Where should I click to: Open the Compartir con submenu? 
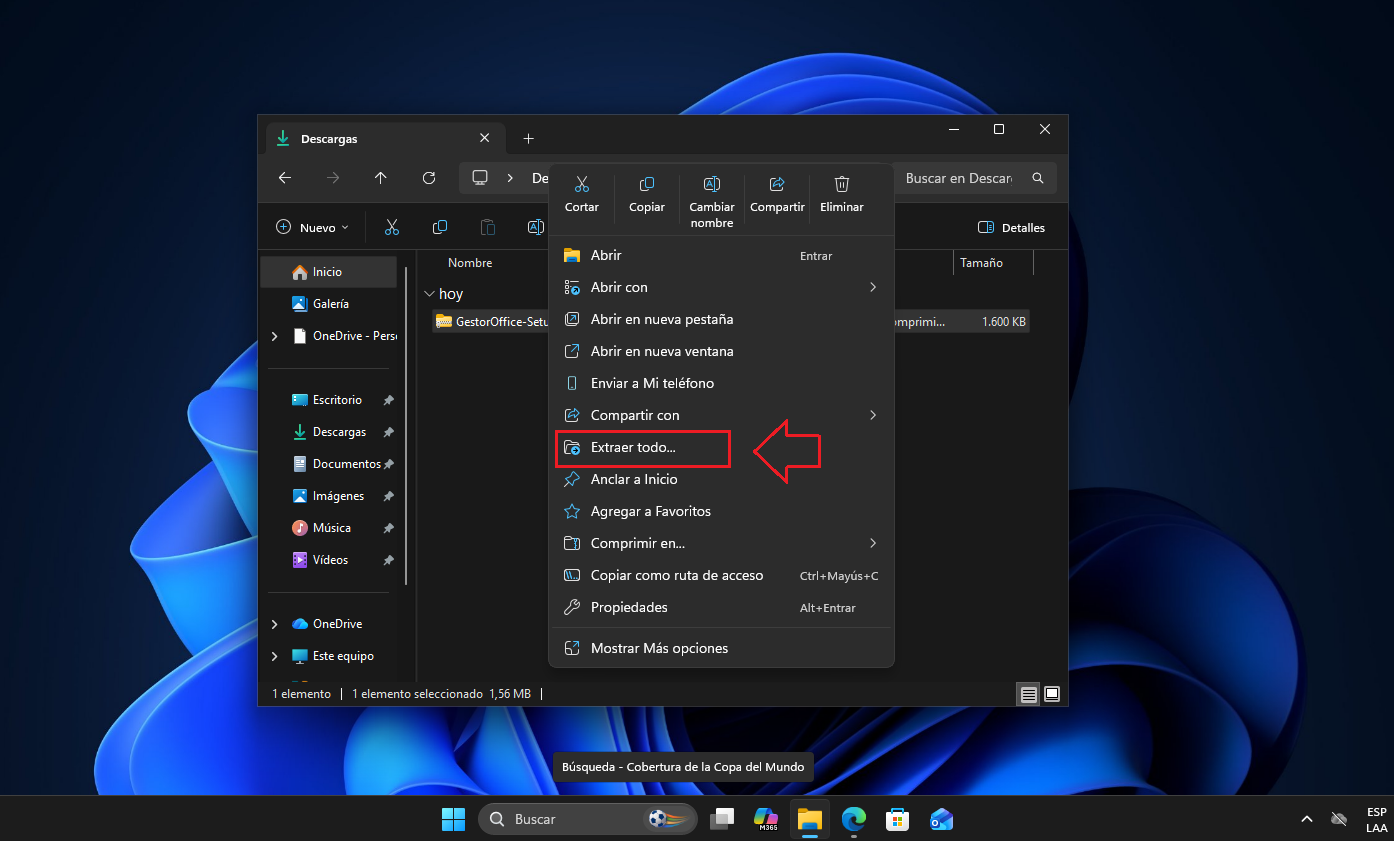click(x=721, y=415)
